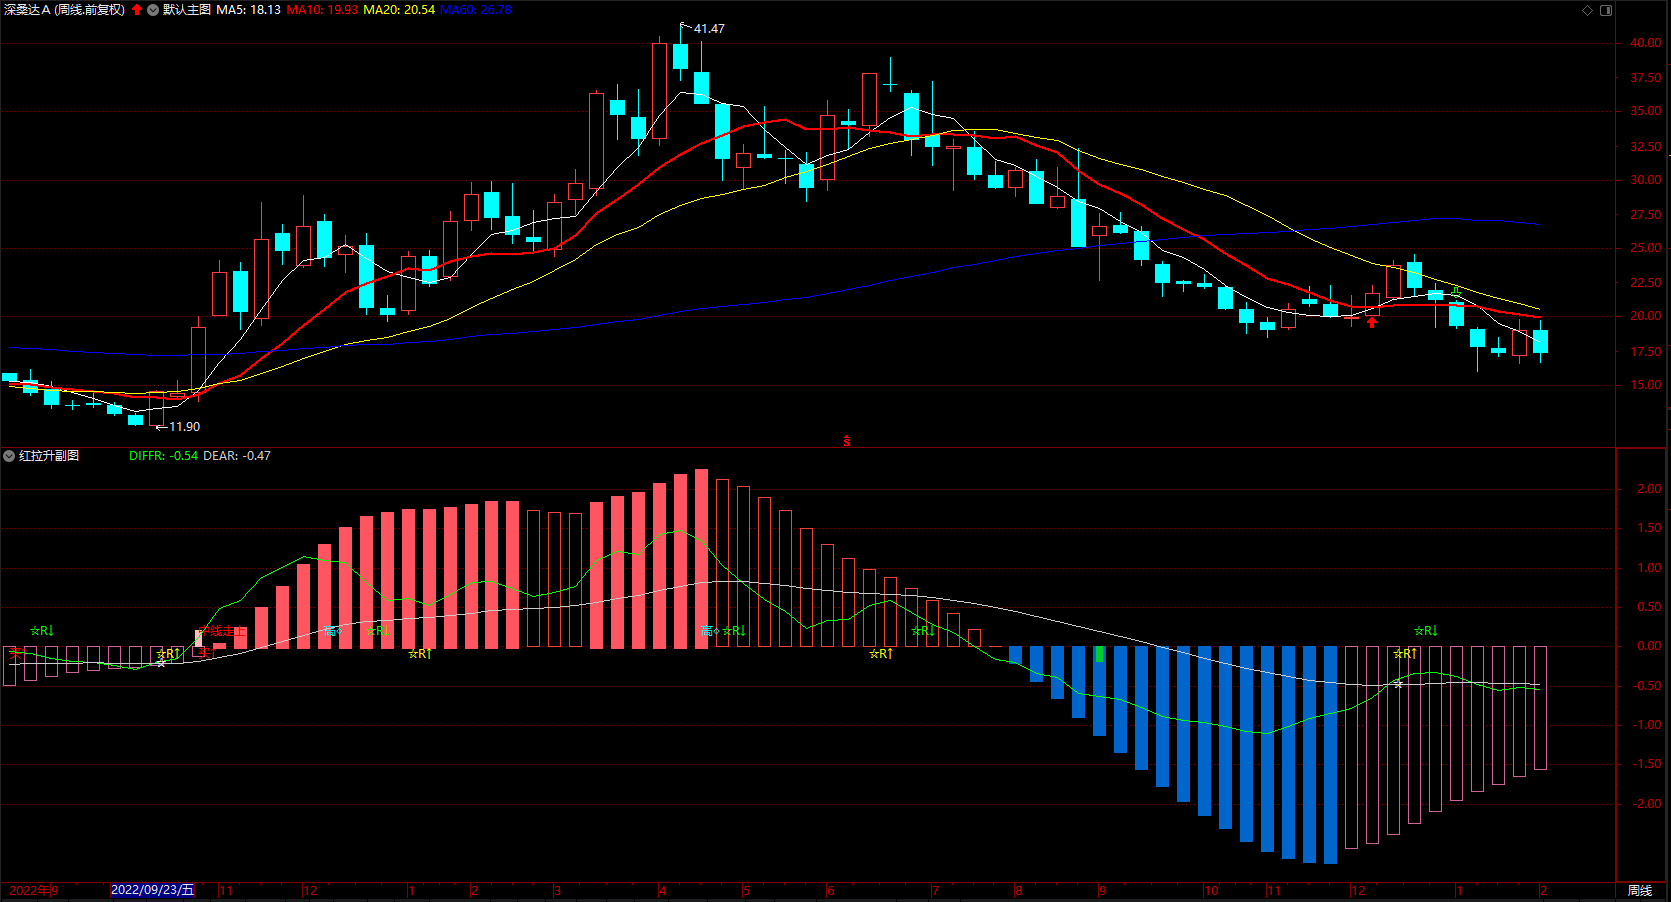Click the green DIFFR: -0.54 value
The width and height of the screenshot is (1671, 902).
pyautogui.click(x=164, y=456)
